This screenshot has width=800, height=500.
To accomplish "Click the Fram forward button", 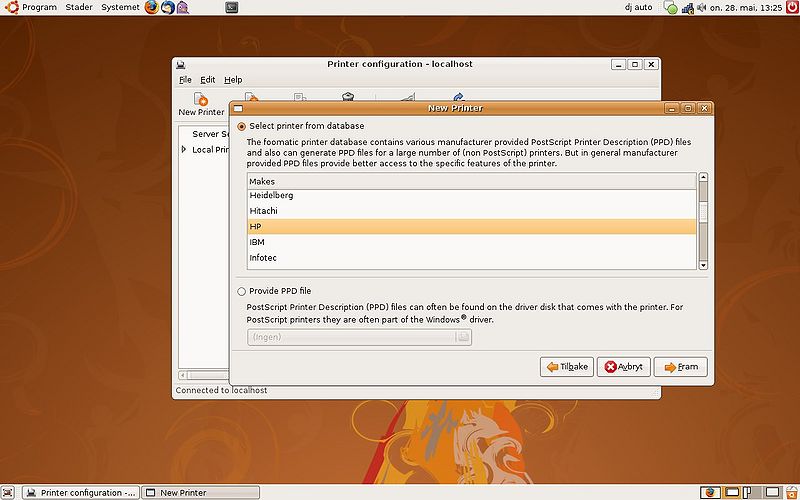I will [681, 367].
